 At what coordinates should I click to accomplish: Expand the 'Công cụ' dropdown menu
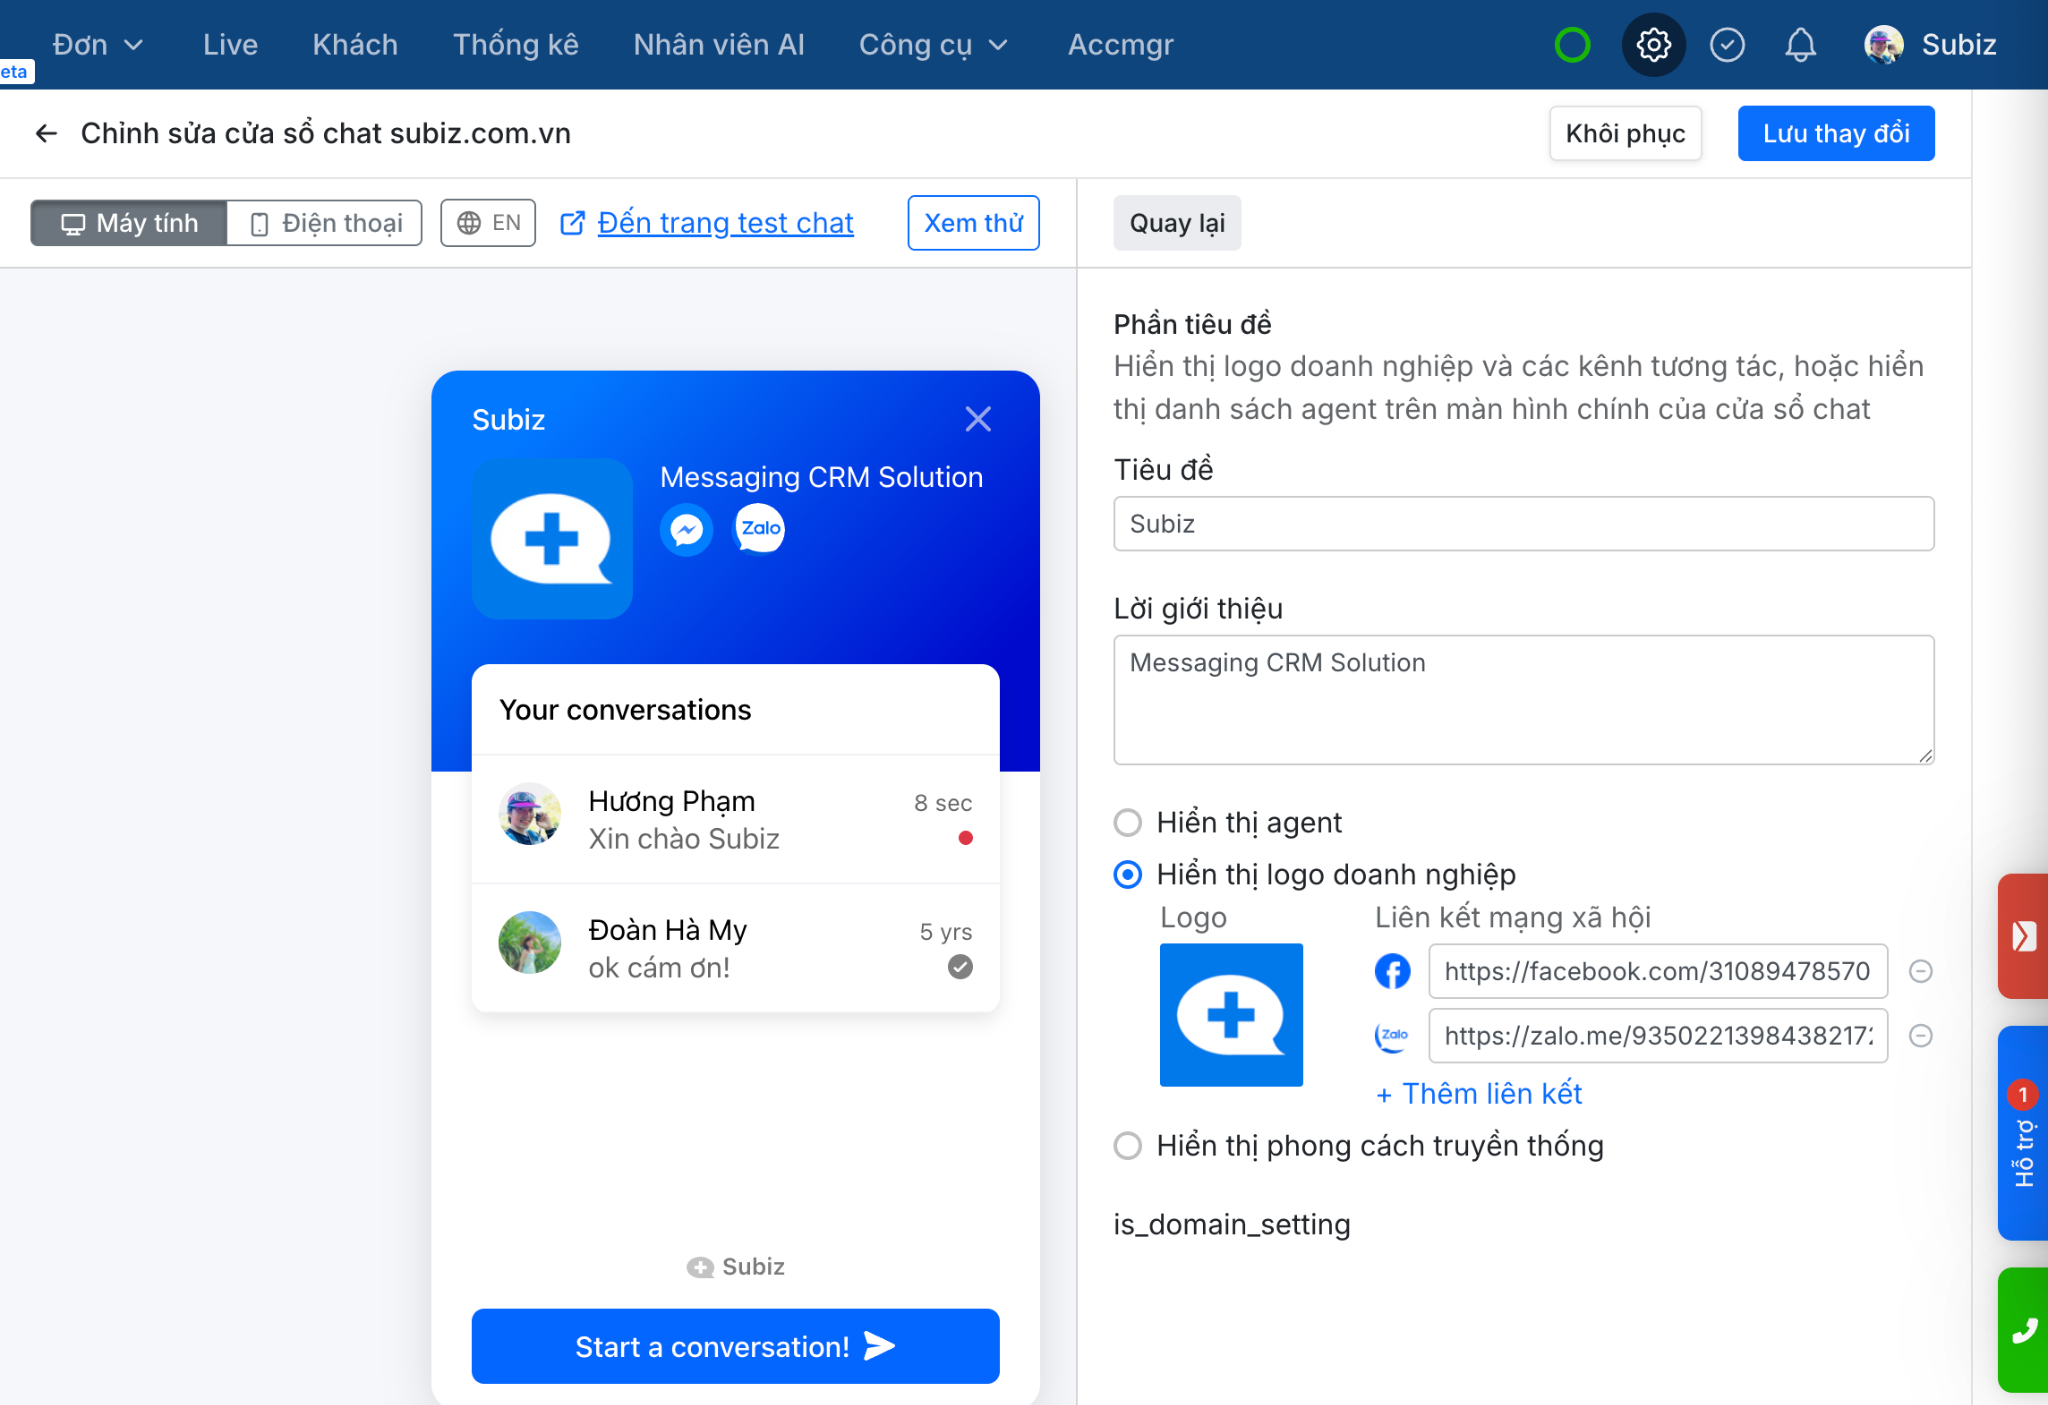(932, 45)
